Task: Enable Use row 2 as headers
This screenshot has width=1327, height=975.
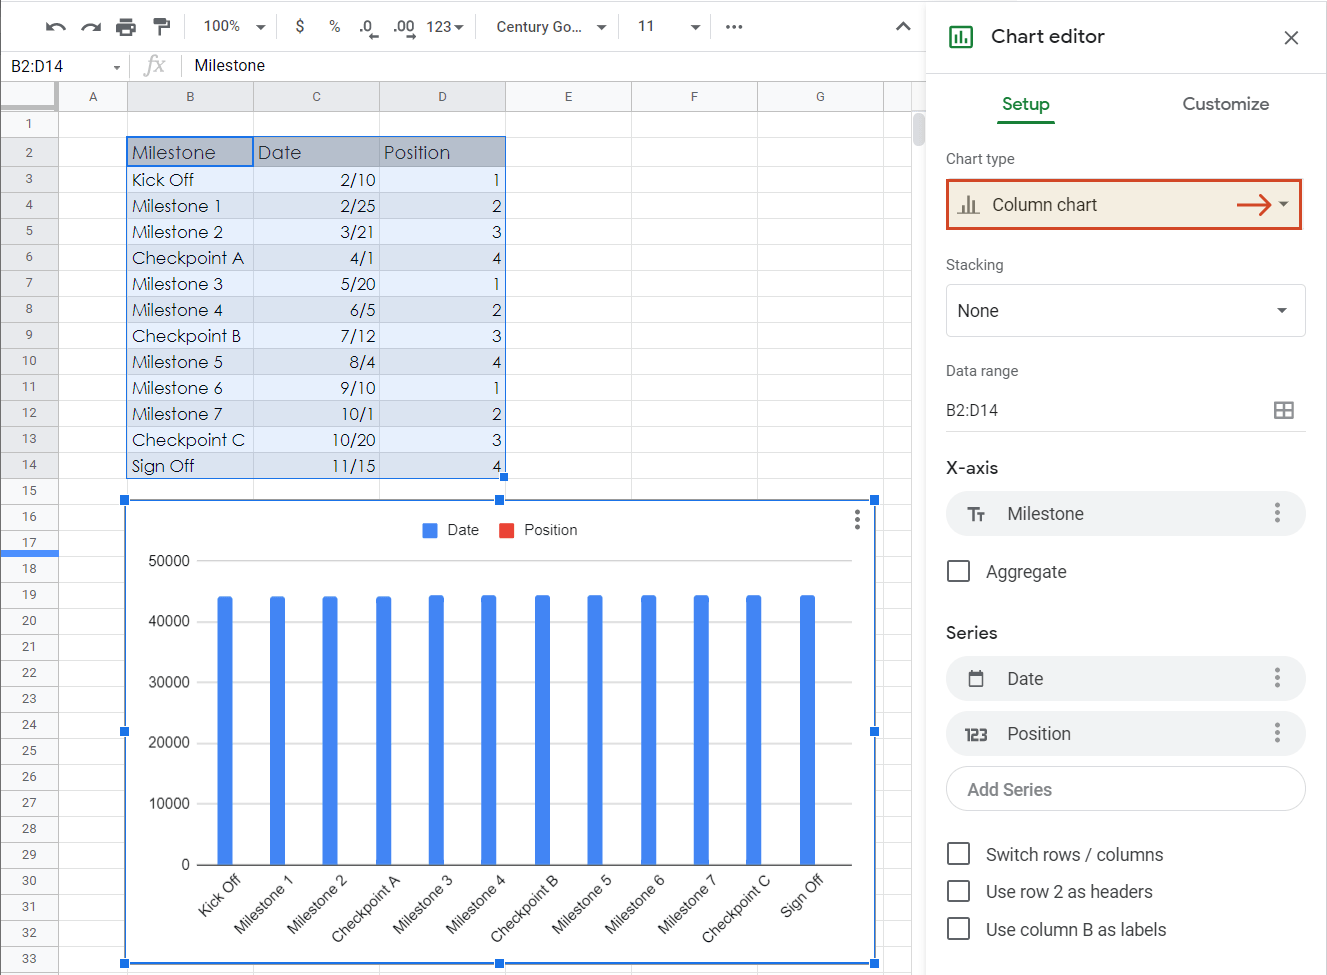Action: [958, 891]
